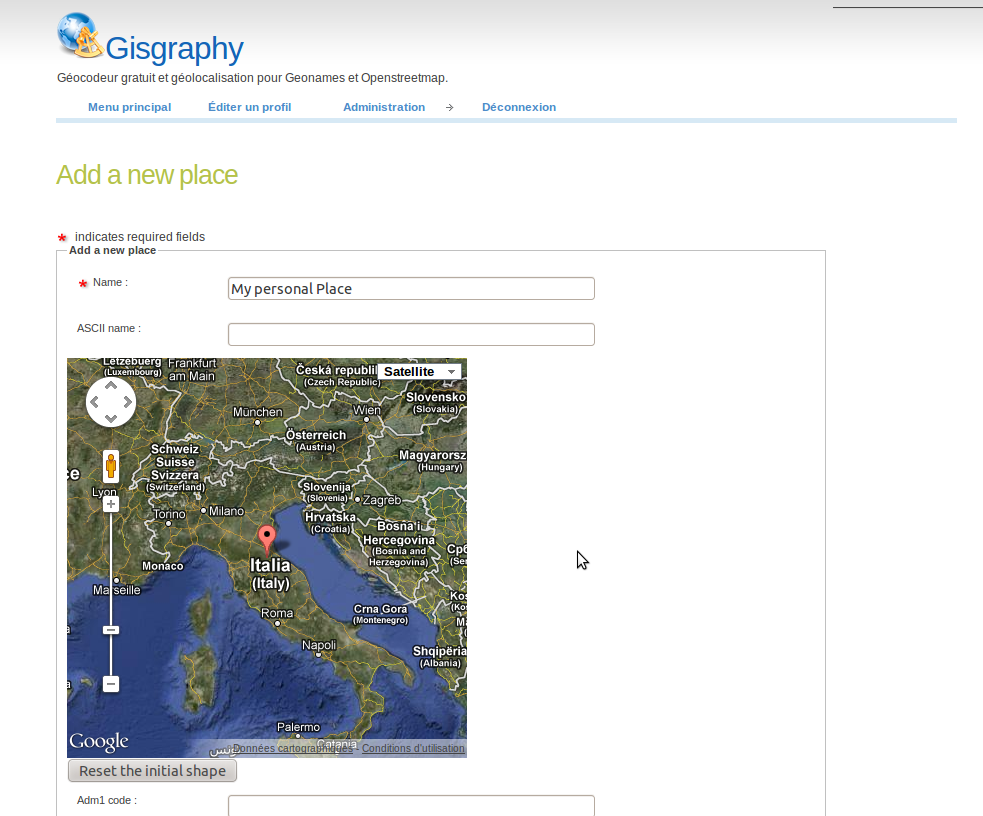This screenshot has height=816, width=983.
Task: Click the Déconnexion menu item
Action: [519, 107]
